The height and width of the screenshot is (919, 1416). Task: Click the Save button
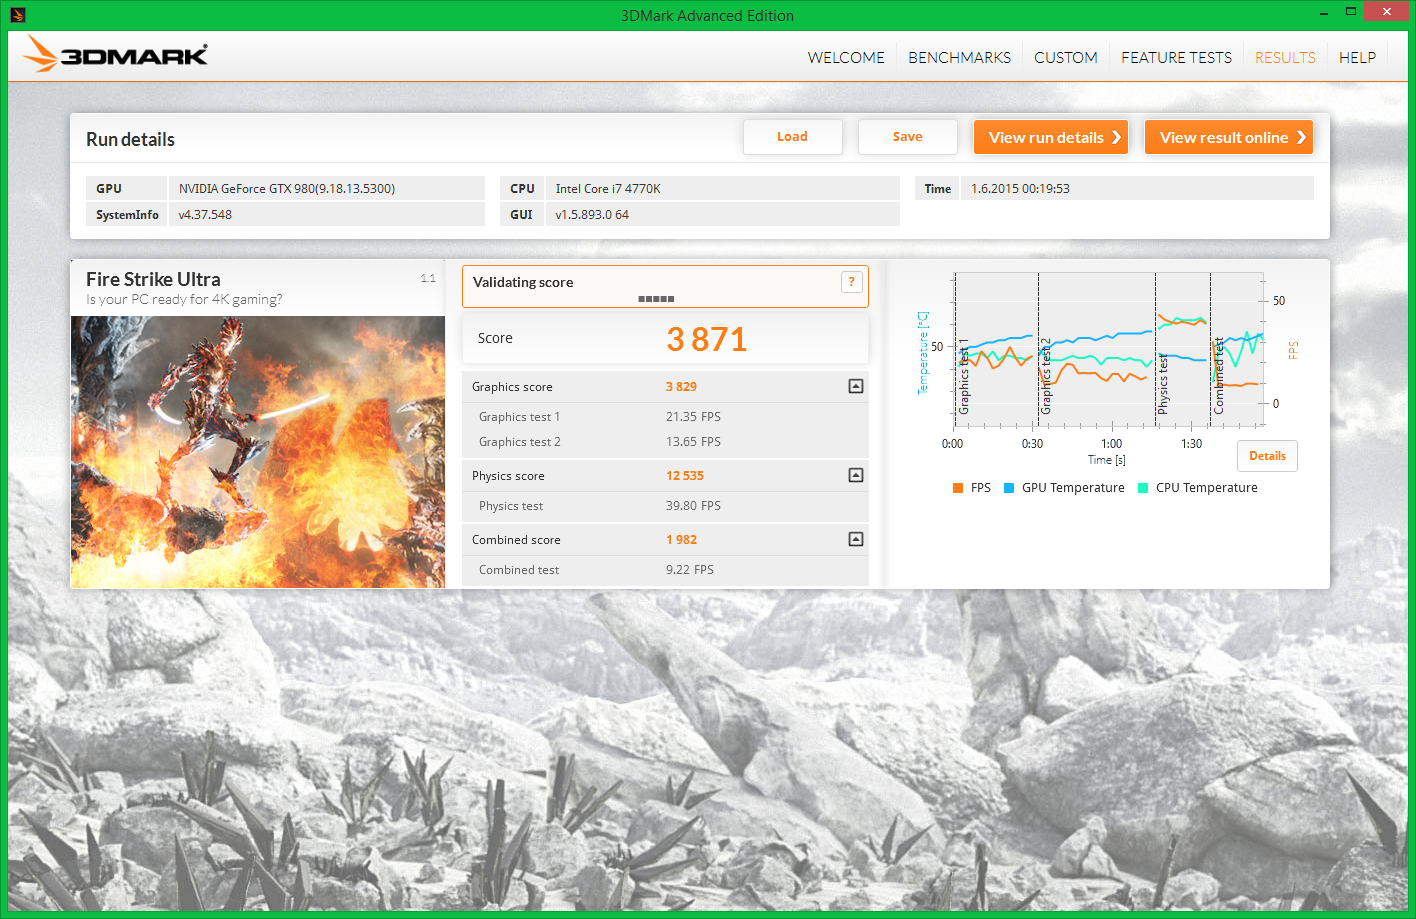point(907,137)
